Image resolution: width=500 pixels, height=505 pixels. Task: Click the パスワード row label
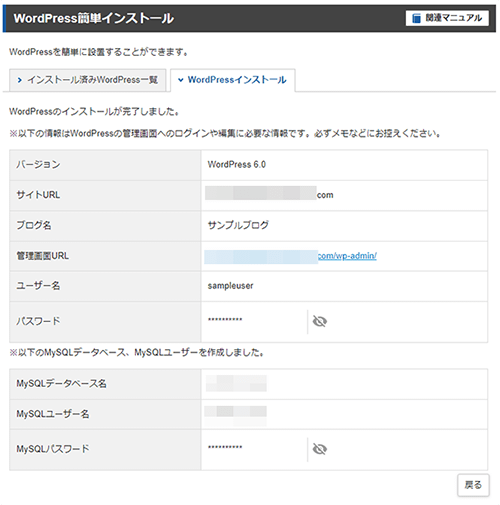(x=38, y=321)
